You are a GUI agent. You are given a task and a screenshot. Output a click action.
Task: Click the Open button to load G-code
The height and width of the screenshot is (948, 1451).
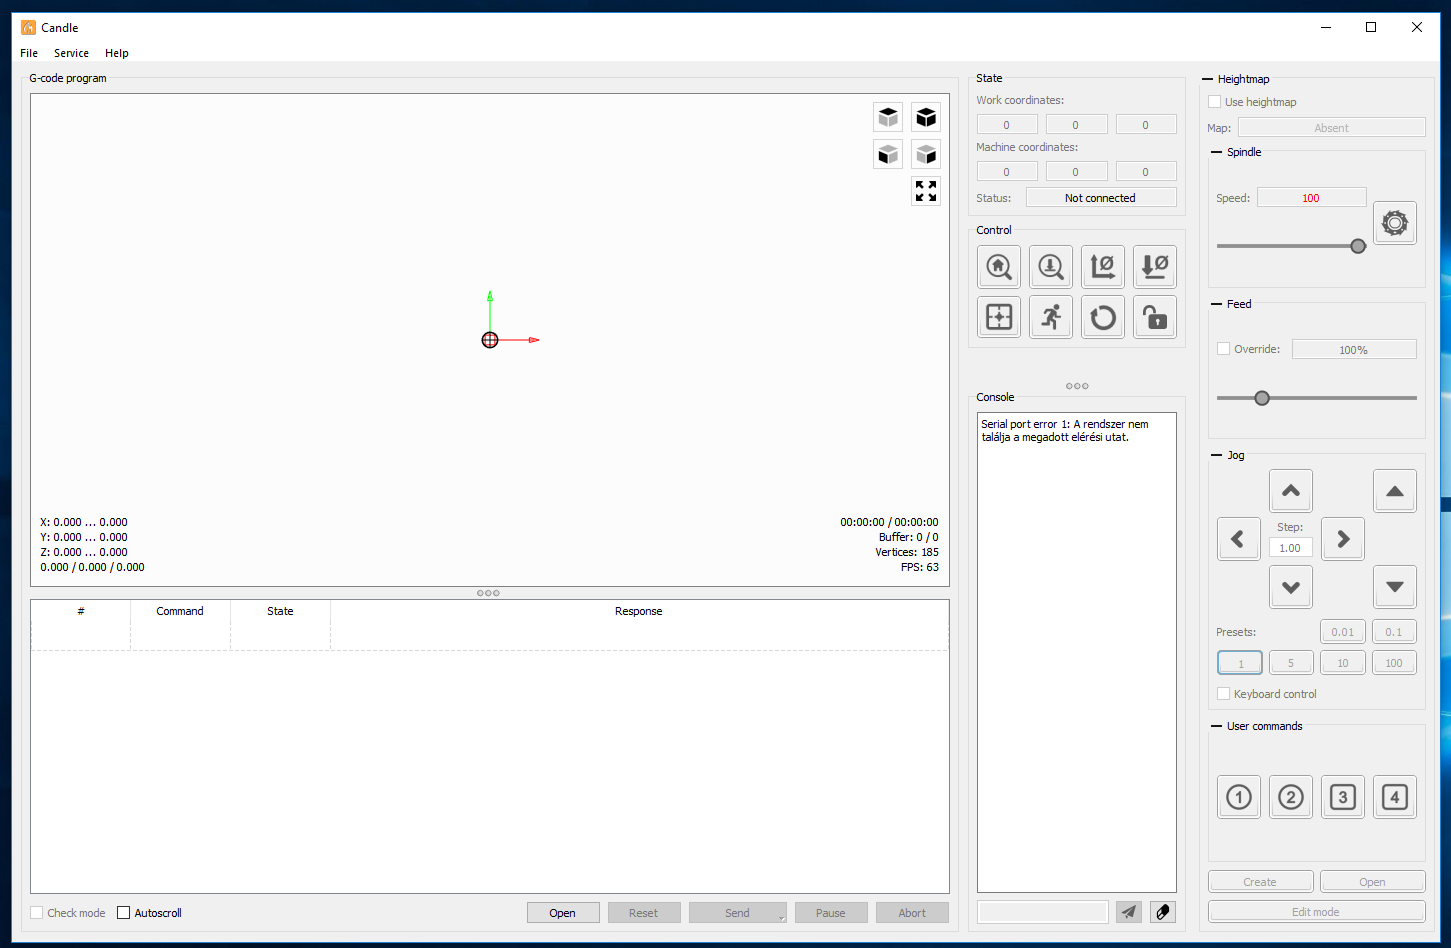563,912
